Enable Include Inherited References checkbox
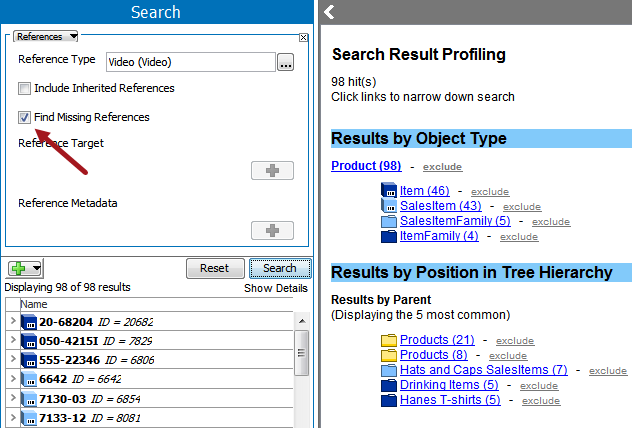 point(24,88)
